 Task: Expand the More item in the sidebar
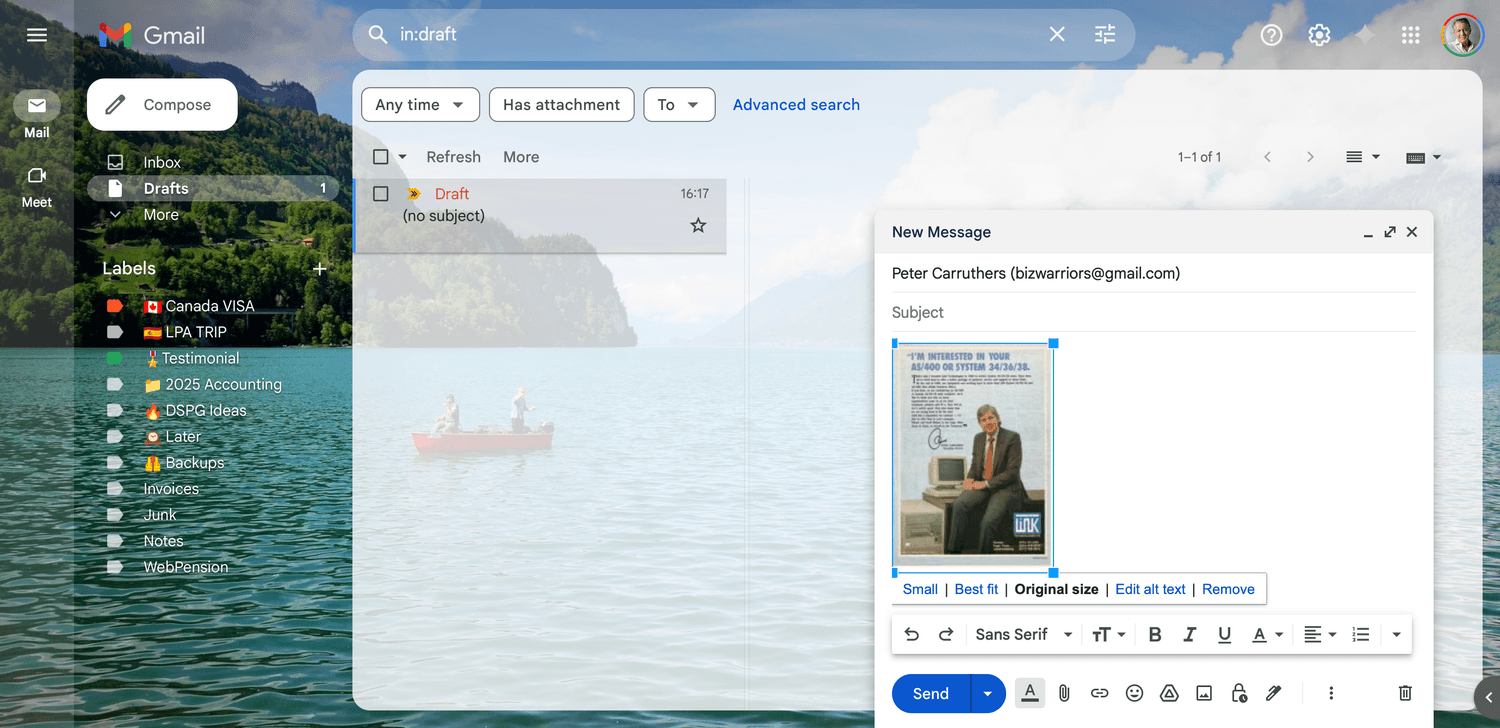[161, 215]
